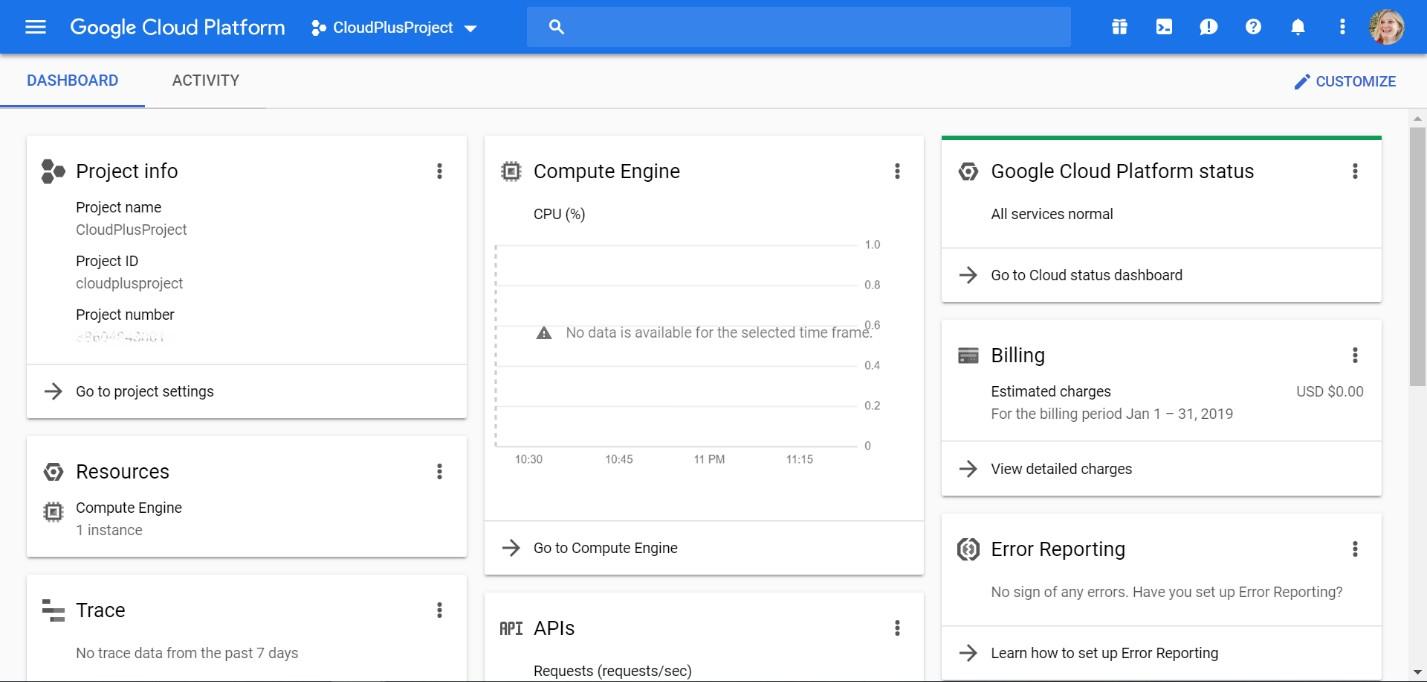This screenshot has height=682, width=1427.
Task: Open the hamburger navigation menu
Action: pyautogui.click(x=35, y=27)
